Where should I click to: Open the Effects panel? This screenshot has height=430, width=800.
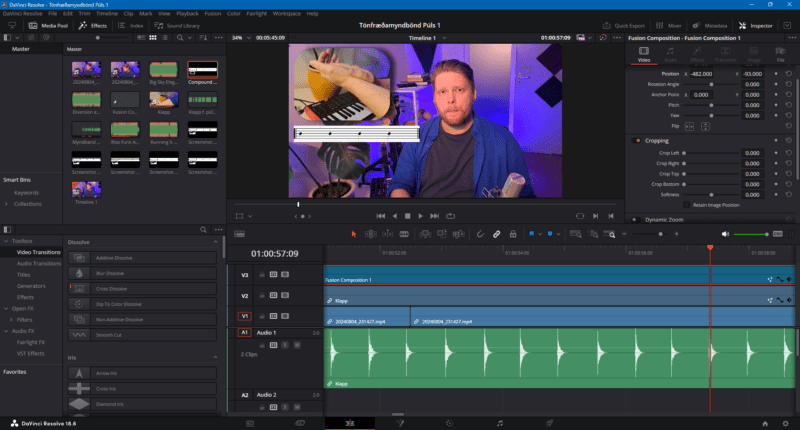tap(92, 24)
